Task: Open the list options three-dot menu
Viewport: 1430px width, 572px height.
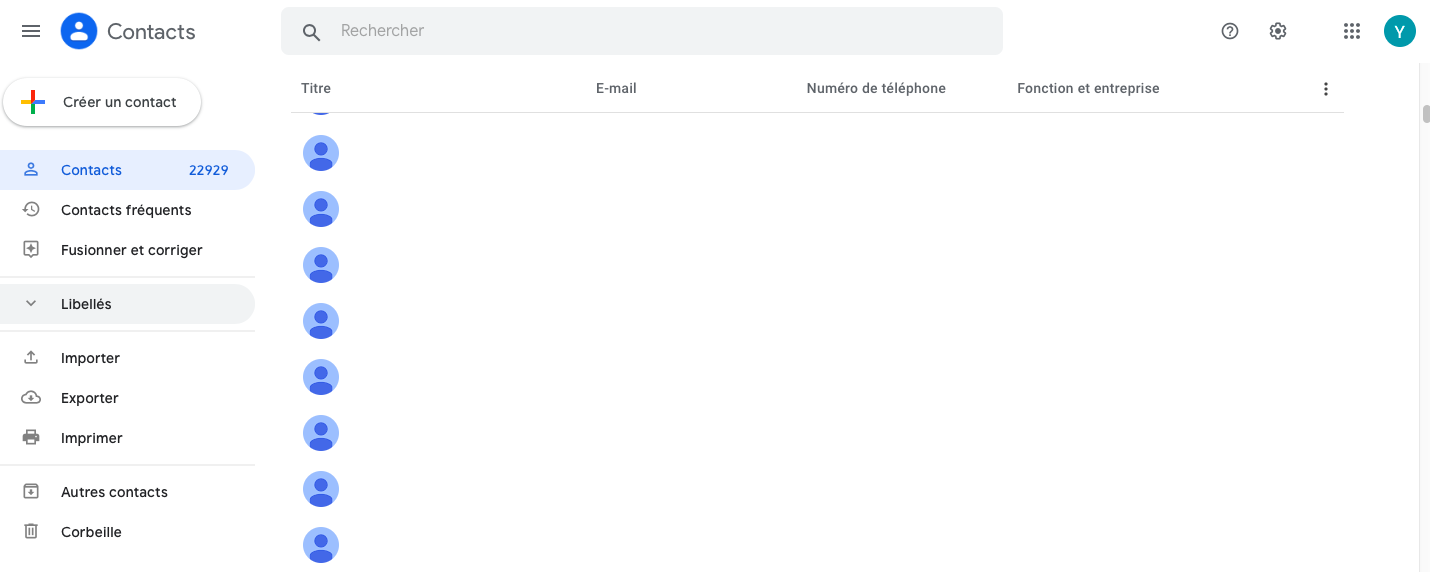Action: [x=1326, y=89]
